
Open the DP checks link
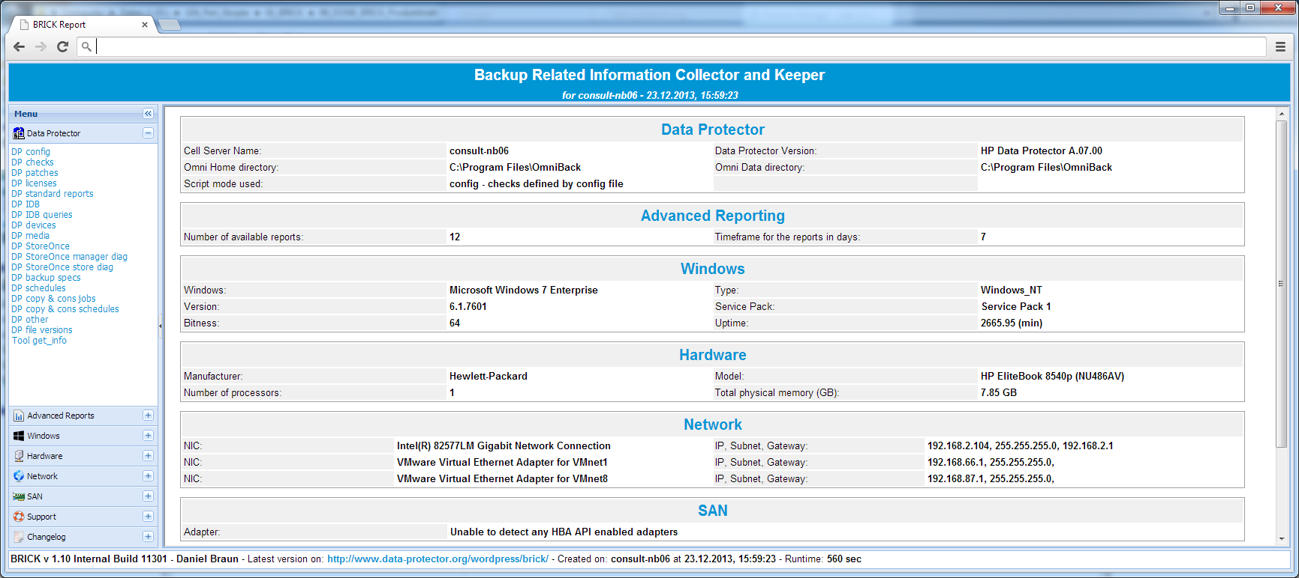33,162
